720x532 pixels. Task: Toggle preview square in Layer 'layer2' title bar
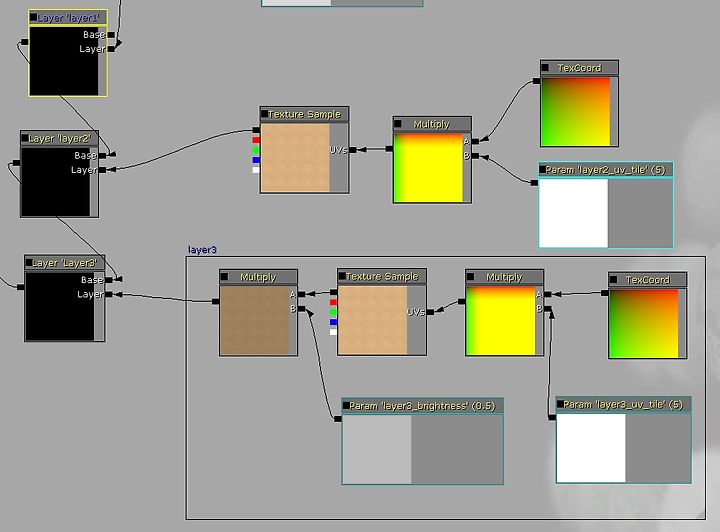point(25,138)
